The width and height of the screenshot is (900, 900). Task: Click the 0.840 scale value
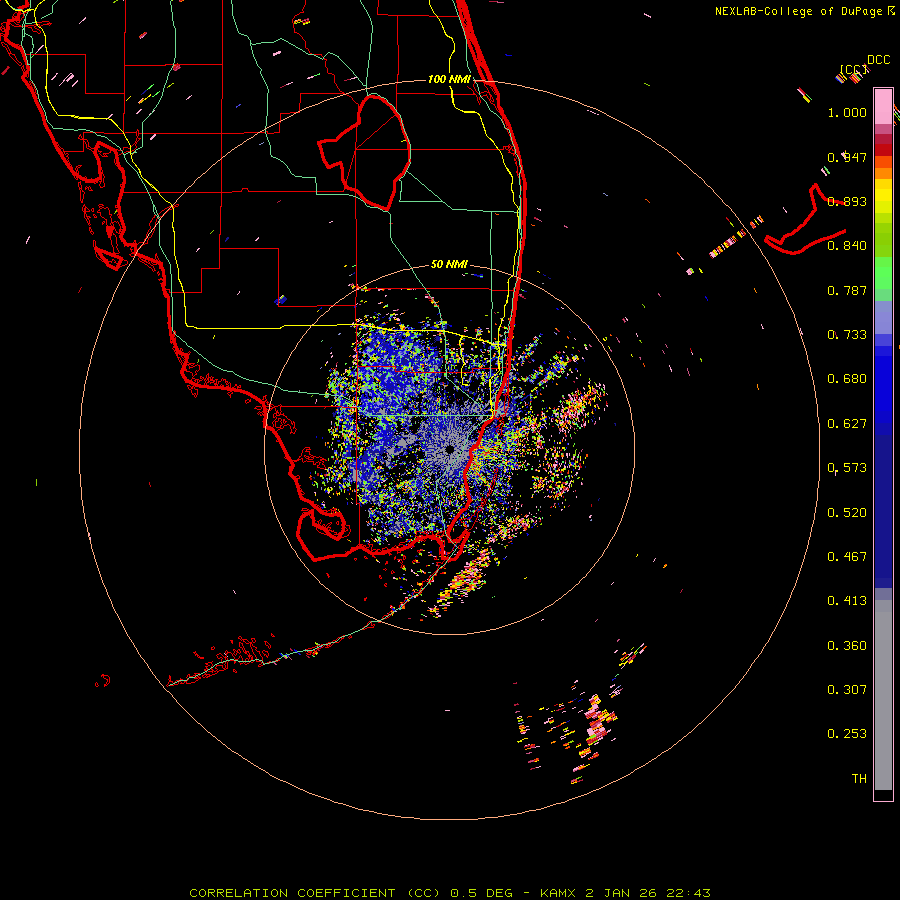tap(847, 246)
